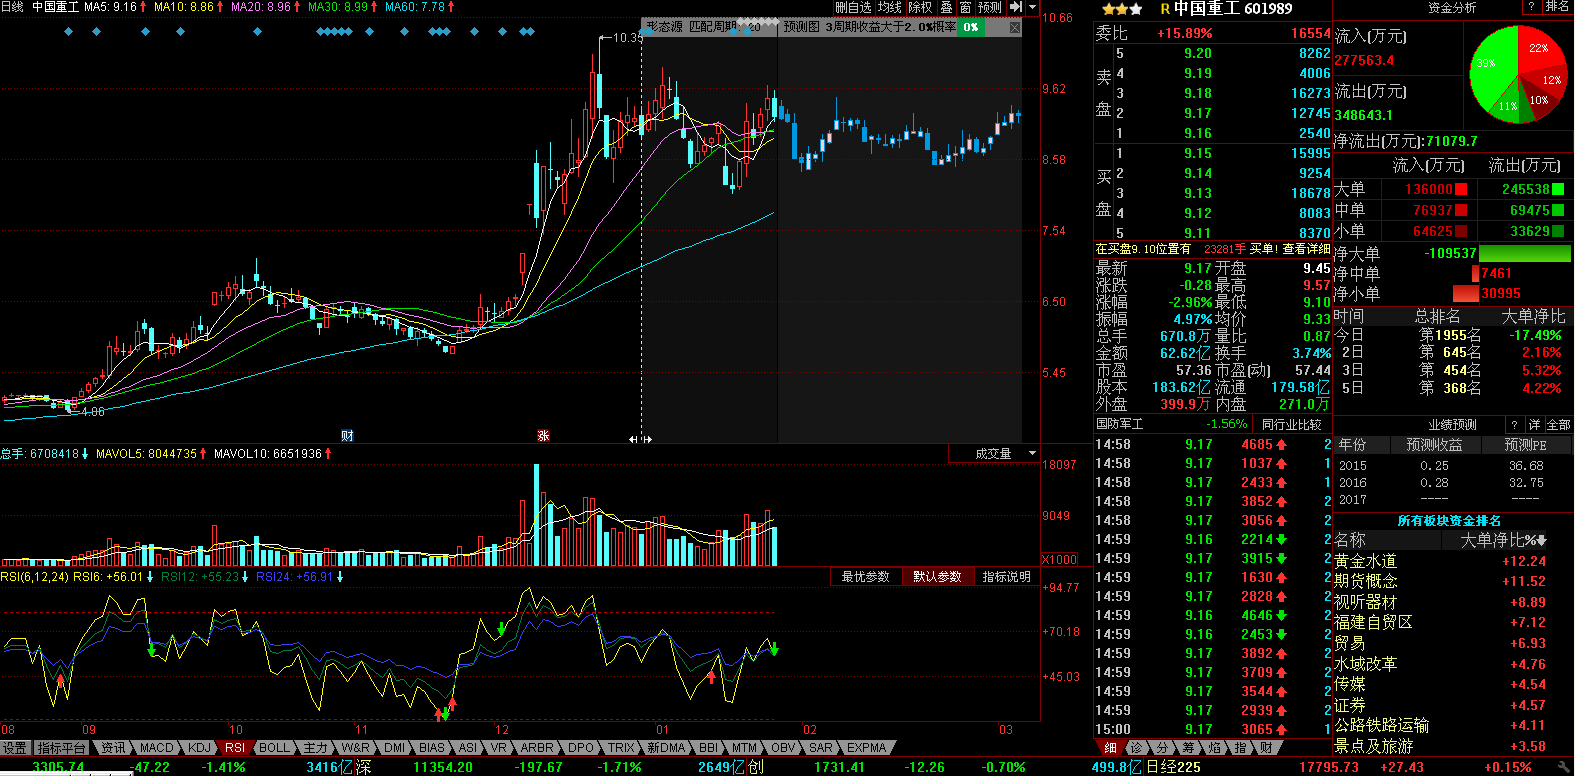The height and width of the screenshot is (776, 1576).
Task: Click the question mark in 资金分析 header
Action: 1531,7
